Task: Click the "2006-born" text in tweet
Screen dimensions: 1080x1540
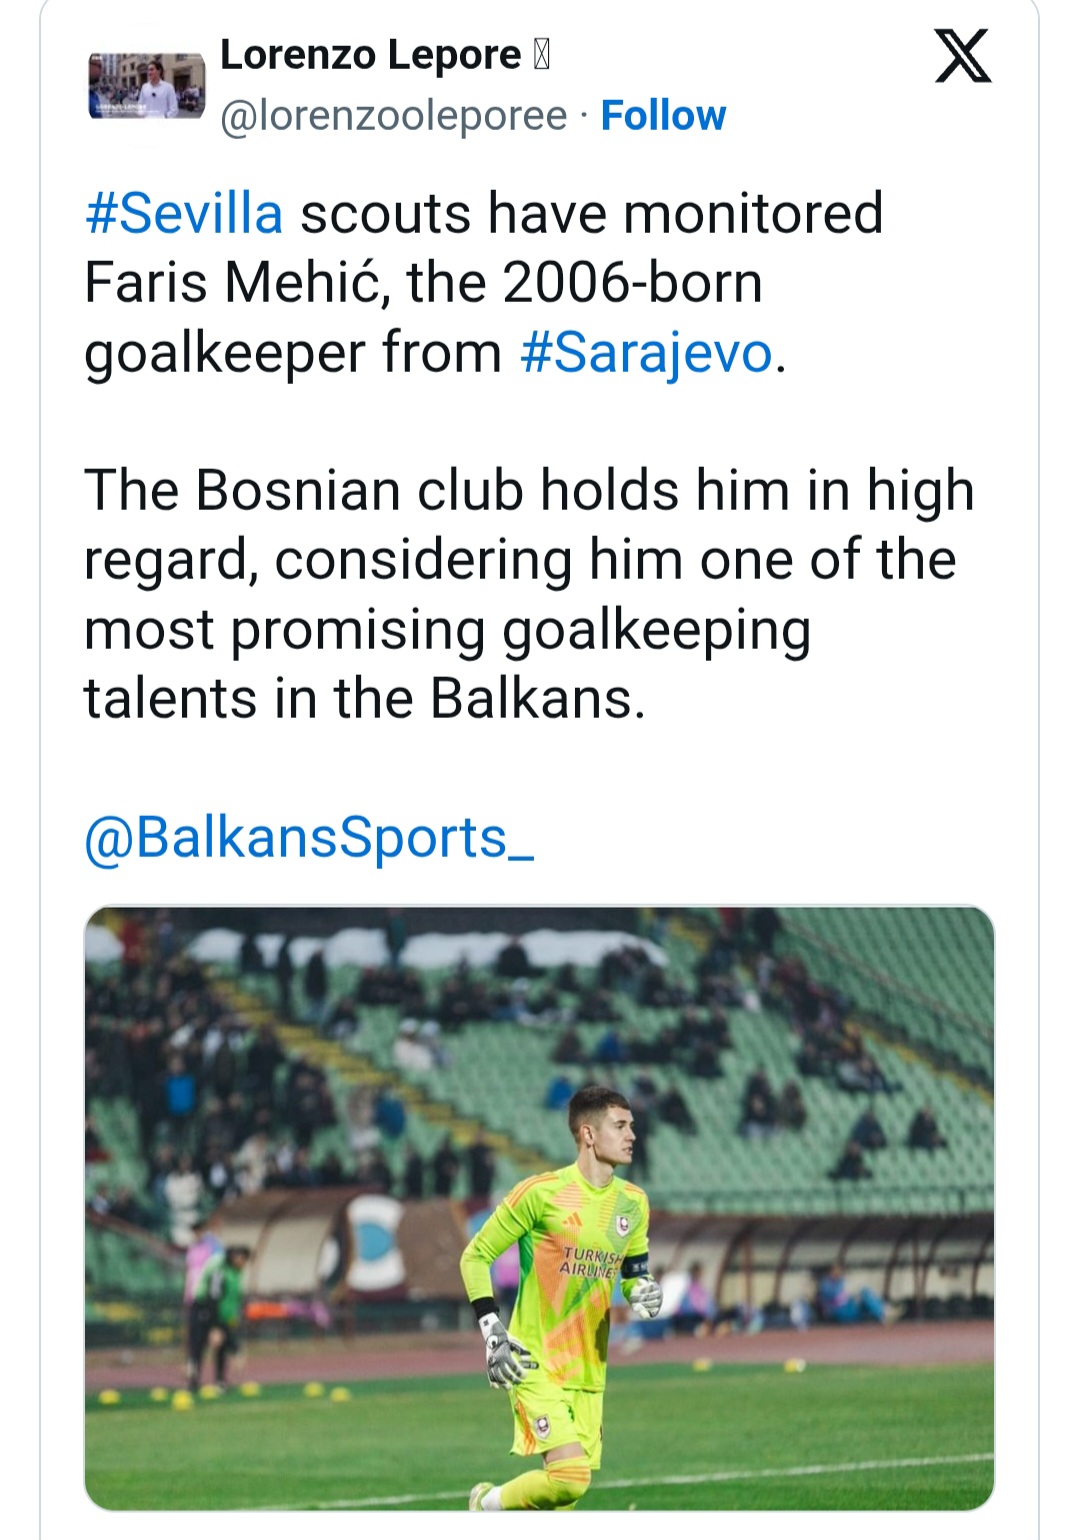Action: [x=633, y=283]
